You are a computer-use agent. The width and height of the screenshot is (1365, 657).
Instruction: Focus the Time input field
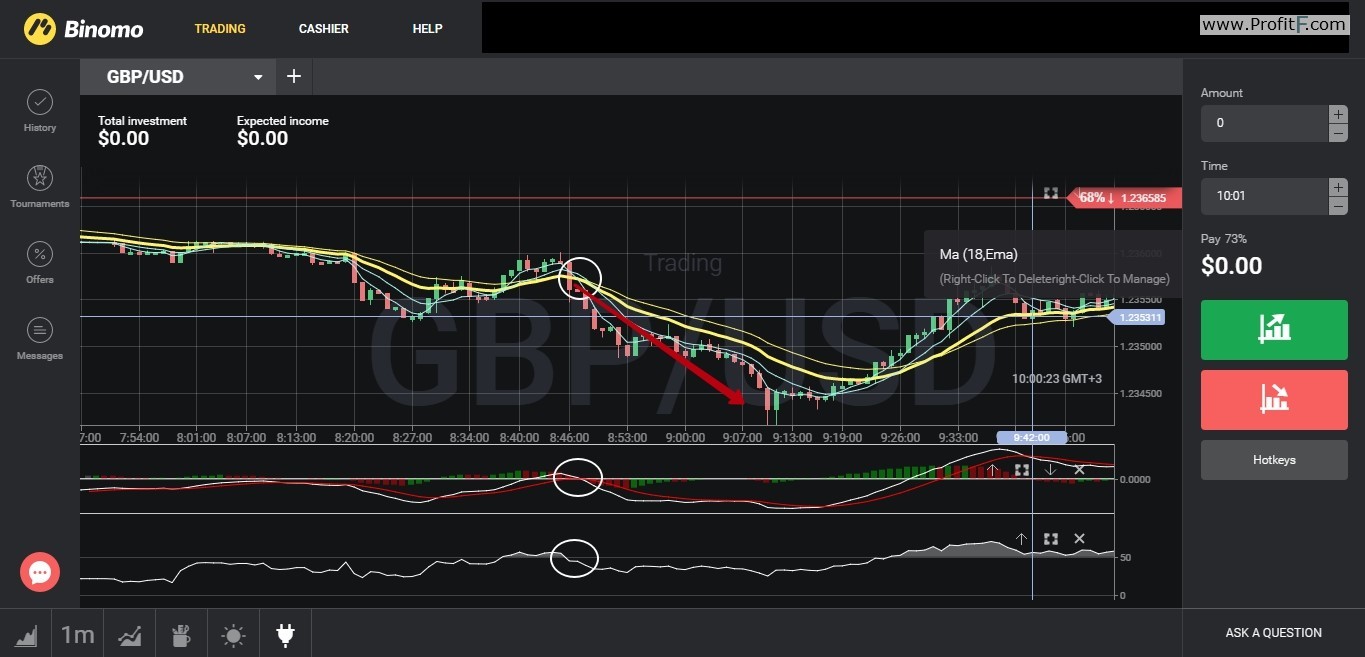[x=1264, y=196]
